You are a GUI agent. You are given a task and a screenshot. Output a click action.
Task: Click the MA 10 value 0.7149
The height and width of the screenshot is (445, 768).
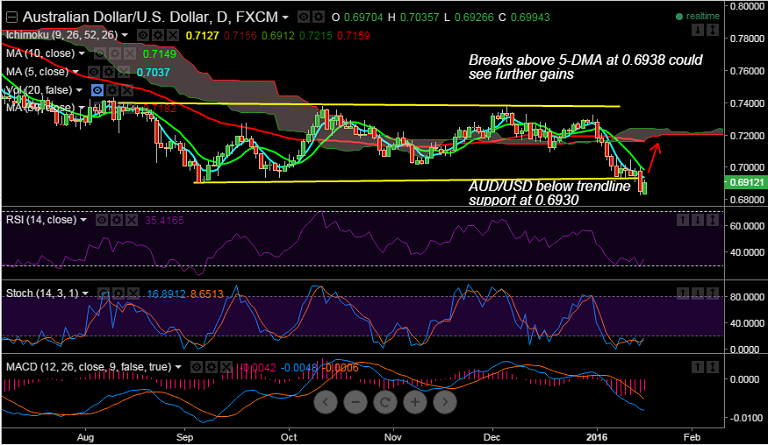click(159, 54)
